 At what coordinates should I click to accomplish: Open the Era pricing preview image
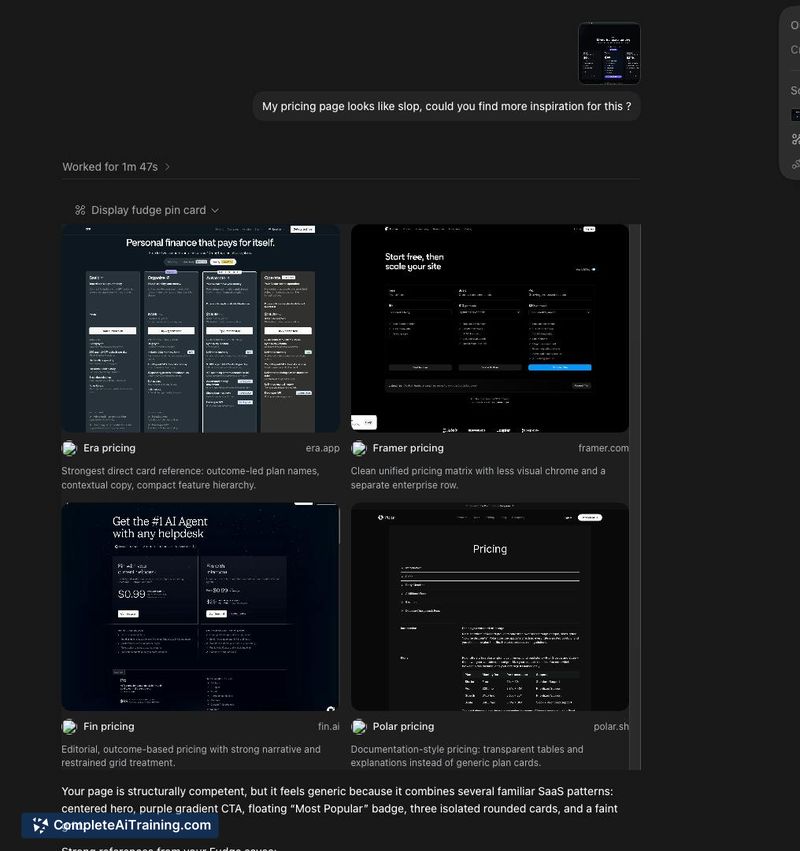(200, 328)
